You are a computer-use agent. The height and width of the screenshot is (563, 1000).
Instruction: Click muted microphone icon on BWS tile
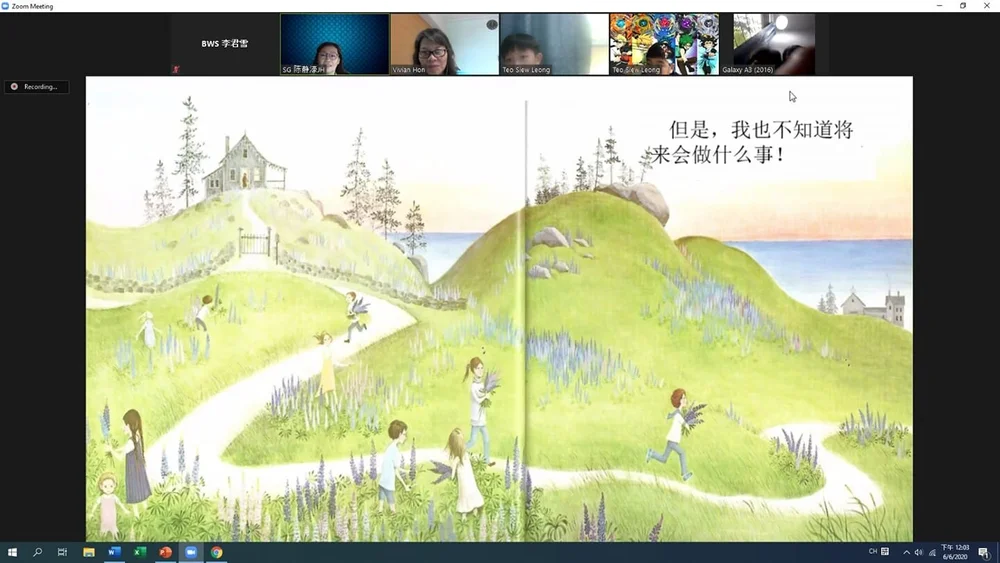click(176, 69)
